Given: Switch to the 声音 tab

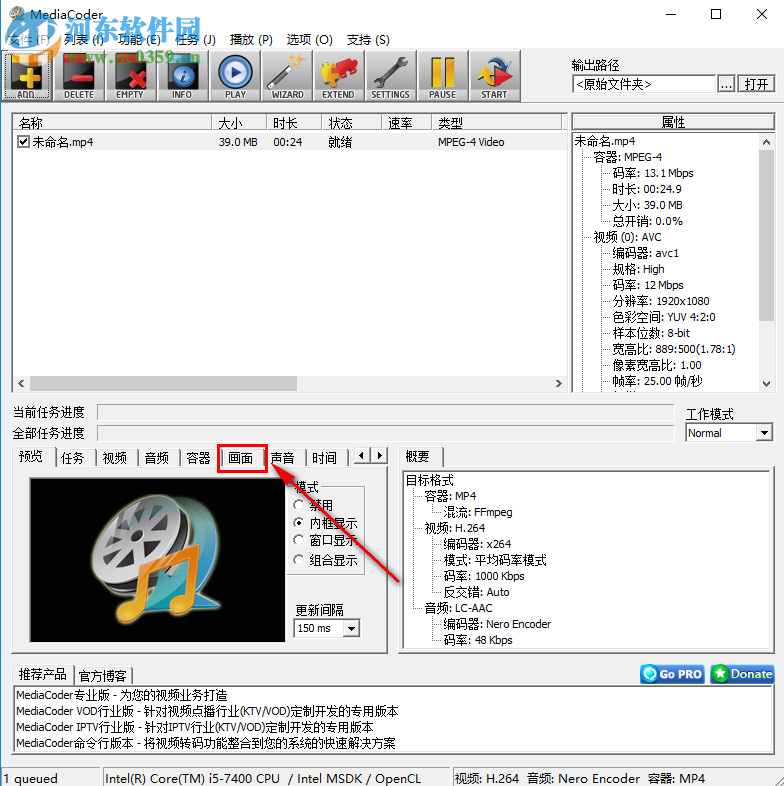Looking at the screenshot, I should pos(283,458).
